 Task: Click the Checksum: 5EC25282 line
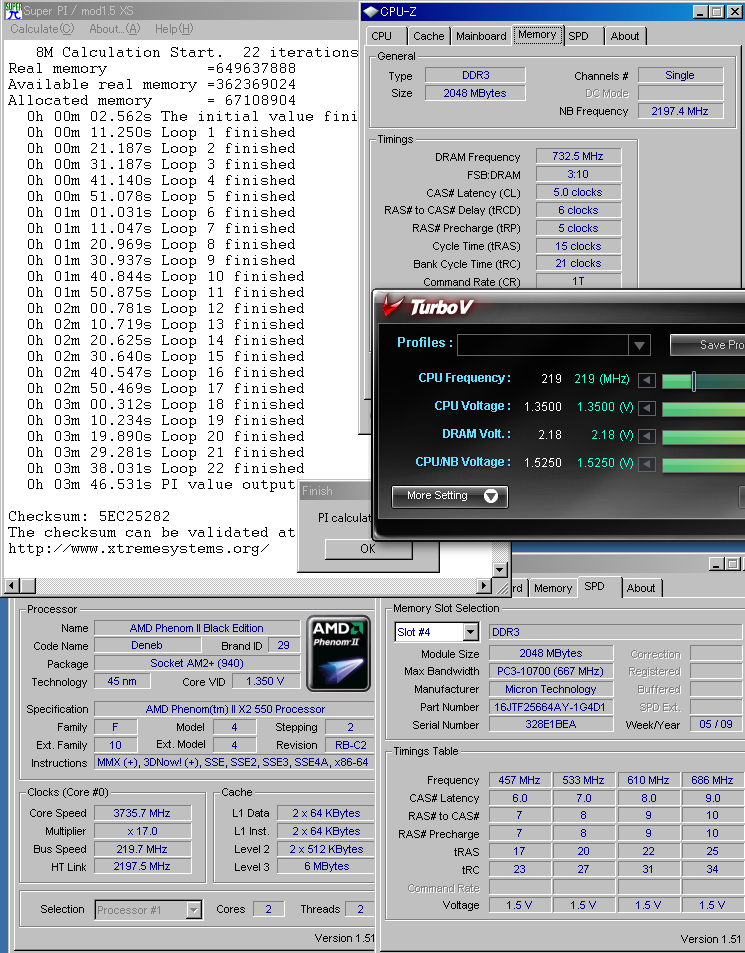click(89, 517)
